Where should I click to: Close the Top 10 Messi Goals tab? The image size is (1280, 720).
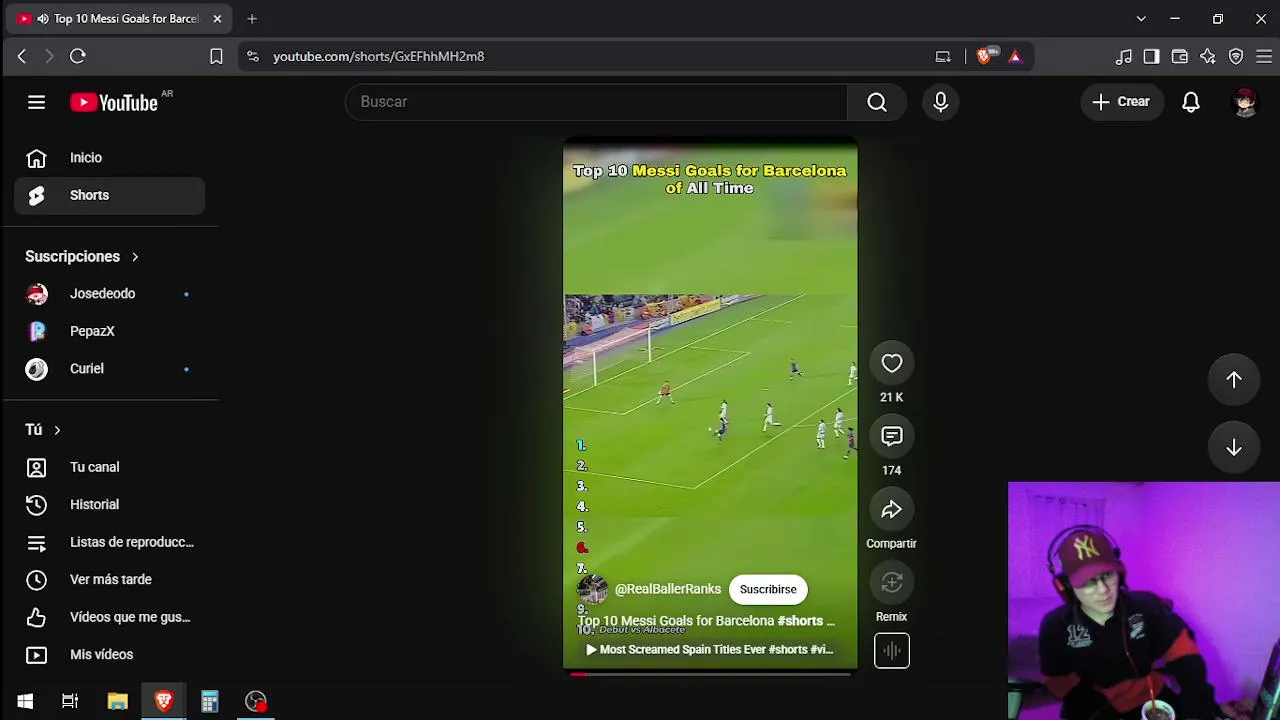pyautogui.click(x=217, y=18)
